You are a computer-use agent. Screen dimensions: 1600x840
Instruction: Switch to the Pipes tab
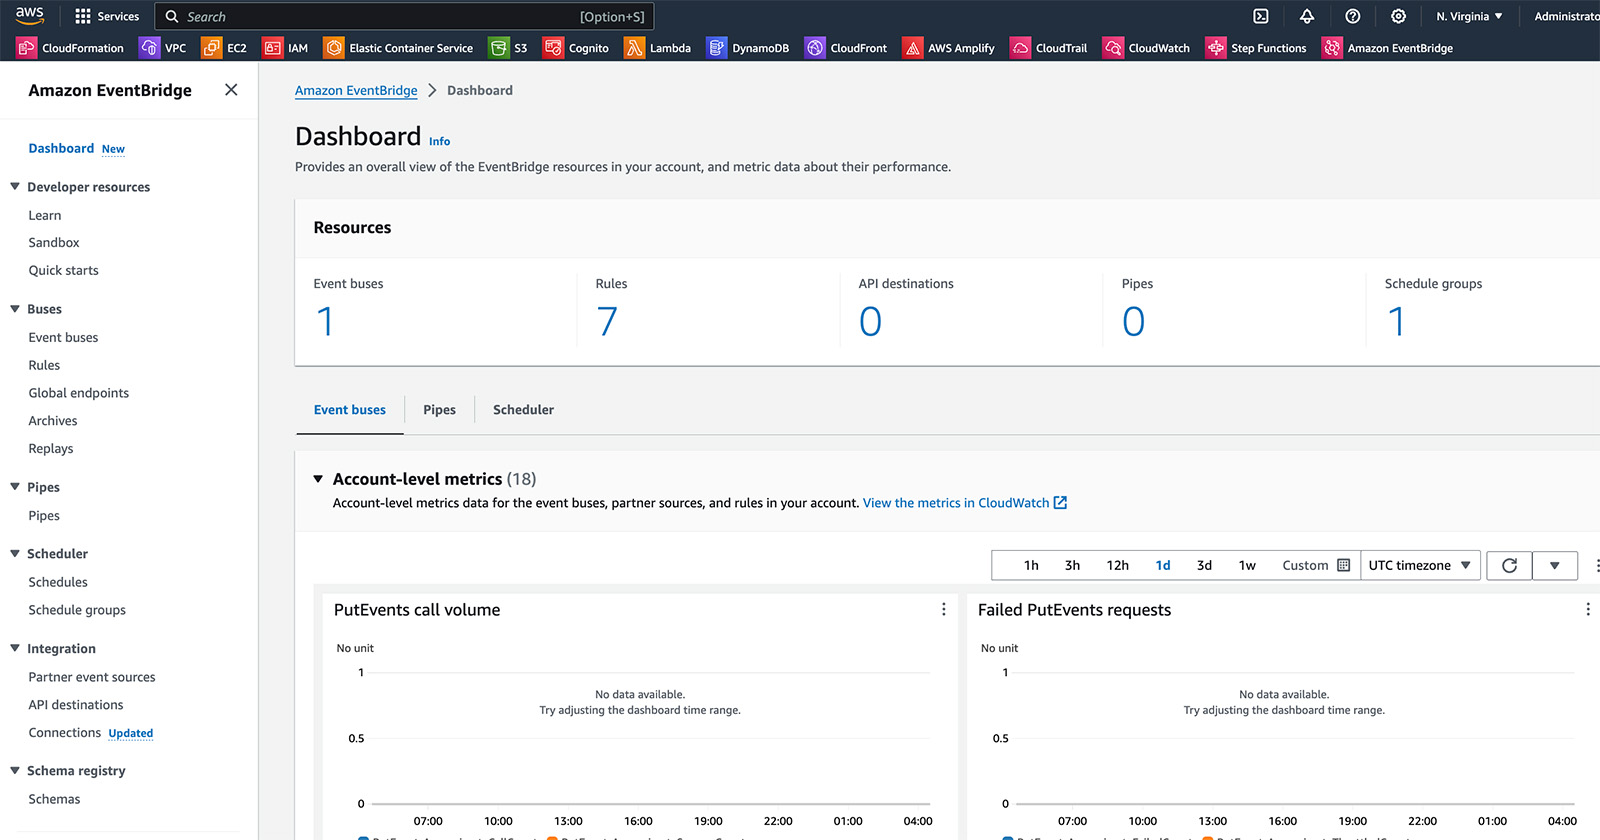439,410
